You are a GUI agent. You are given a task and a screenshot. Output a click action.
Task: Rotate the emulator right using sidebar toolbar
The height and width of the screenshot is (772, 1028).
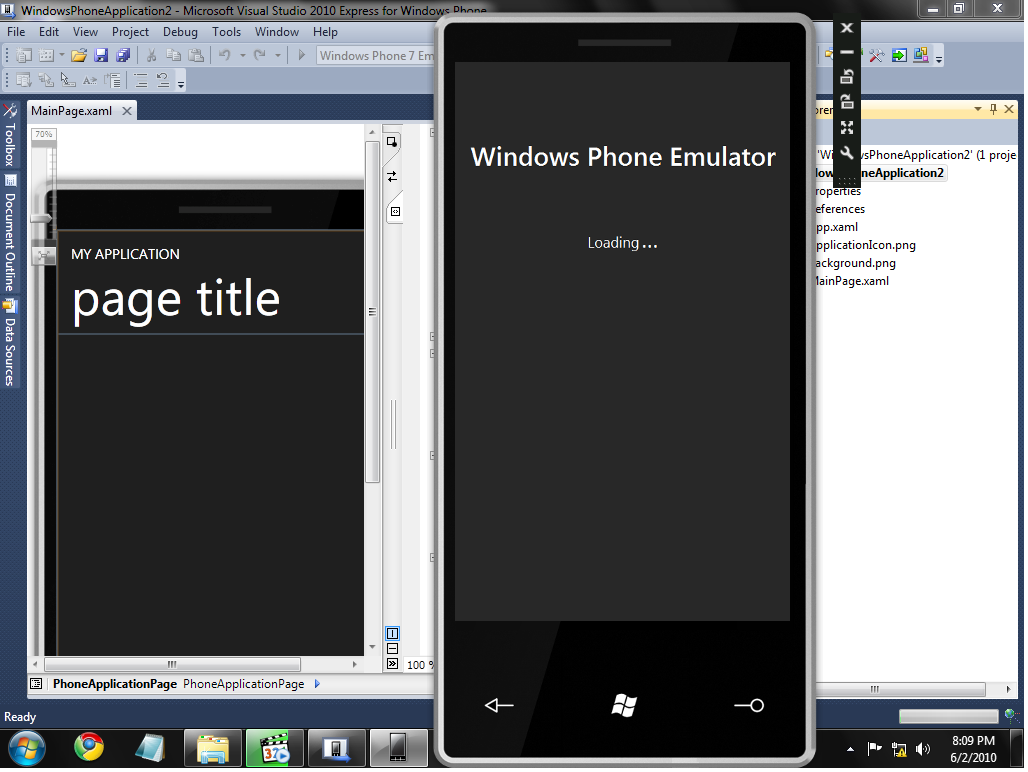[847, 102]
